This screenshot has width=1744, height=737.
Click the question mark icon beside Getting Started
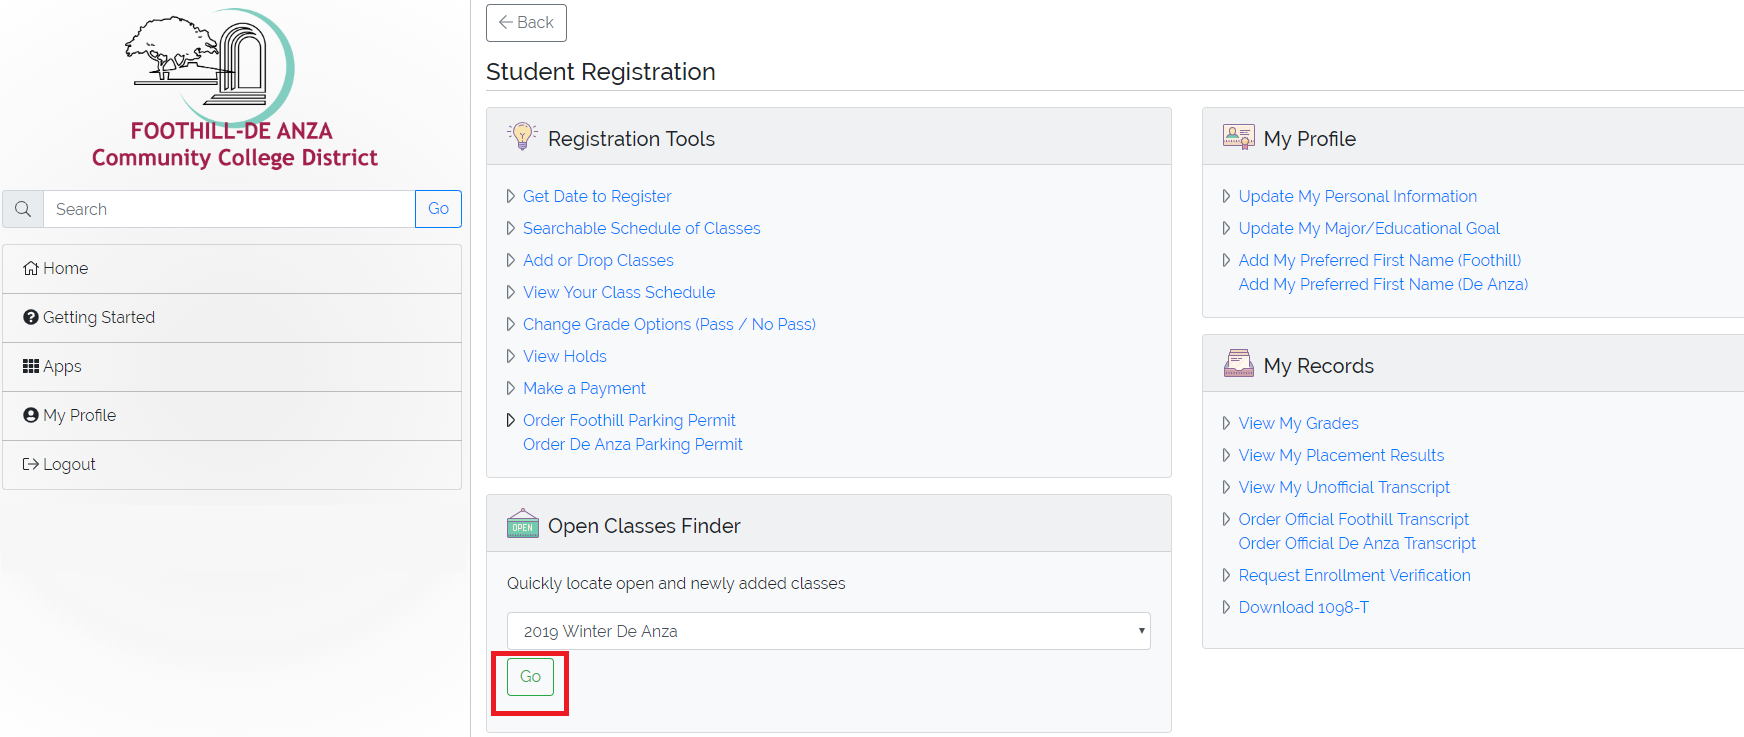click(x=30, y=317)
